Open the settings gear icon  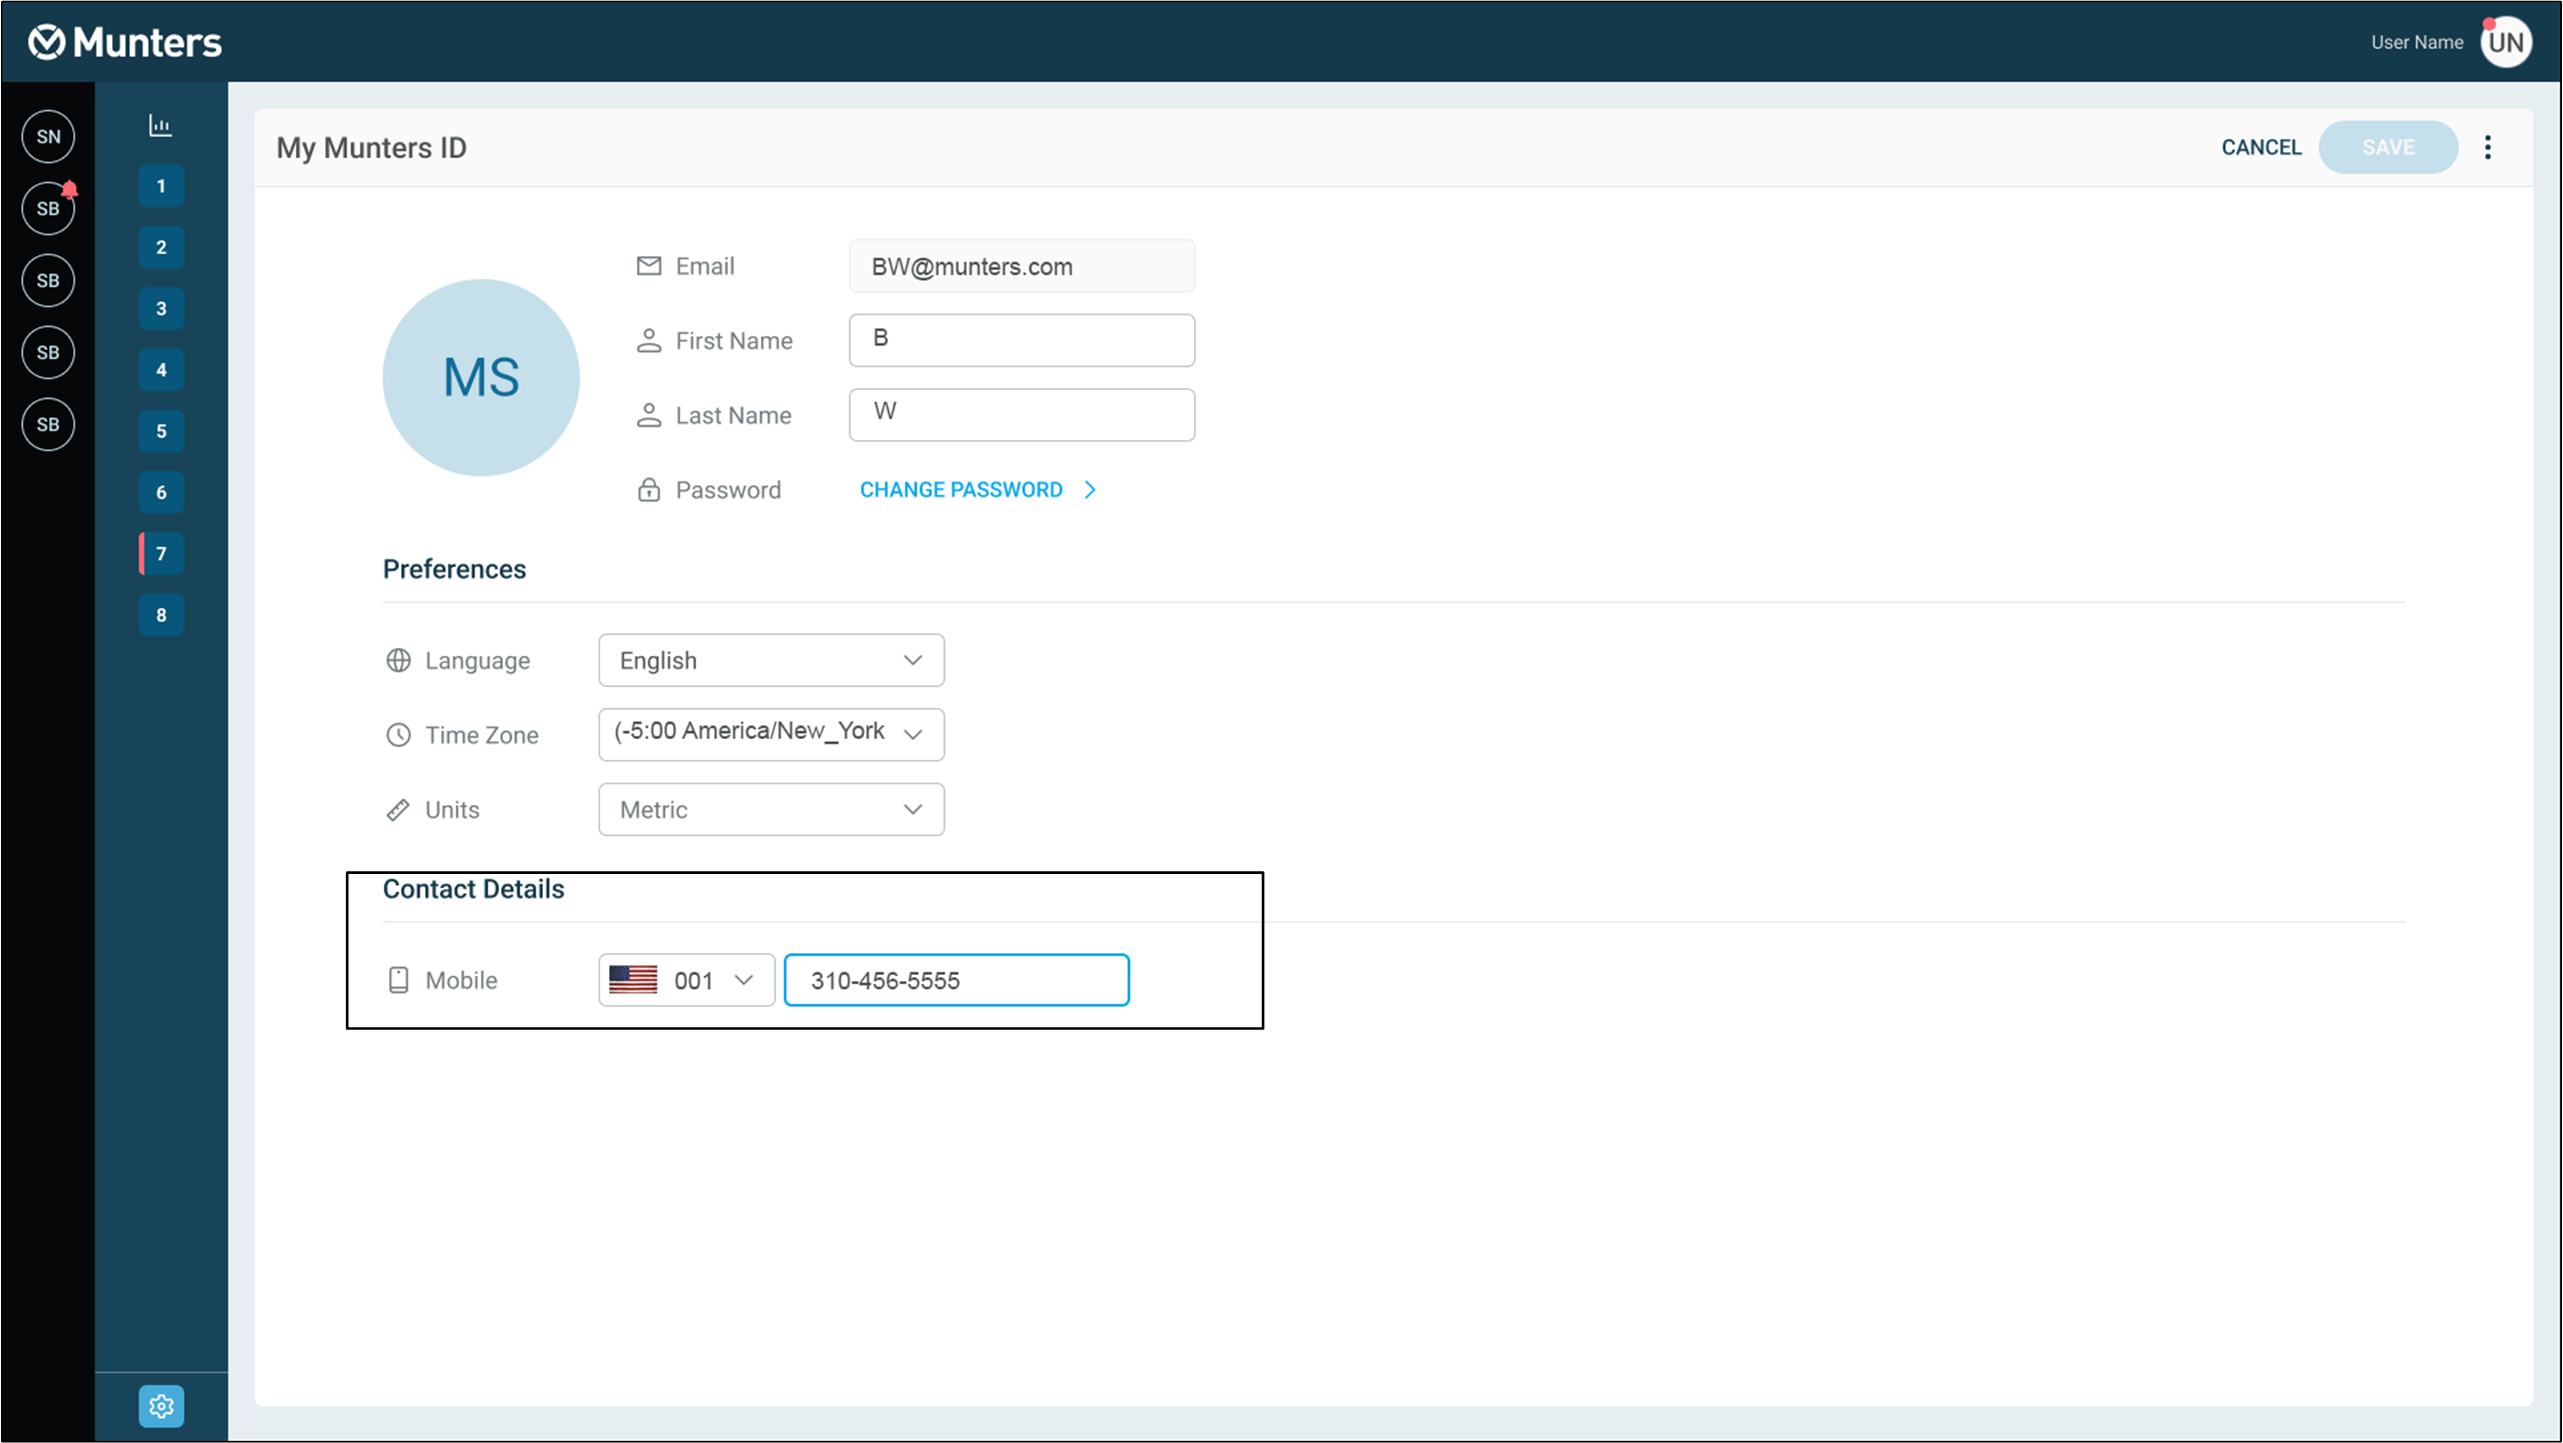click(x=161, y=1406)
